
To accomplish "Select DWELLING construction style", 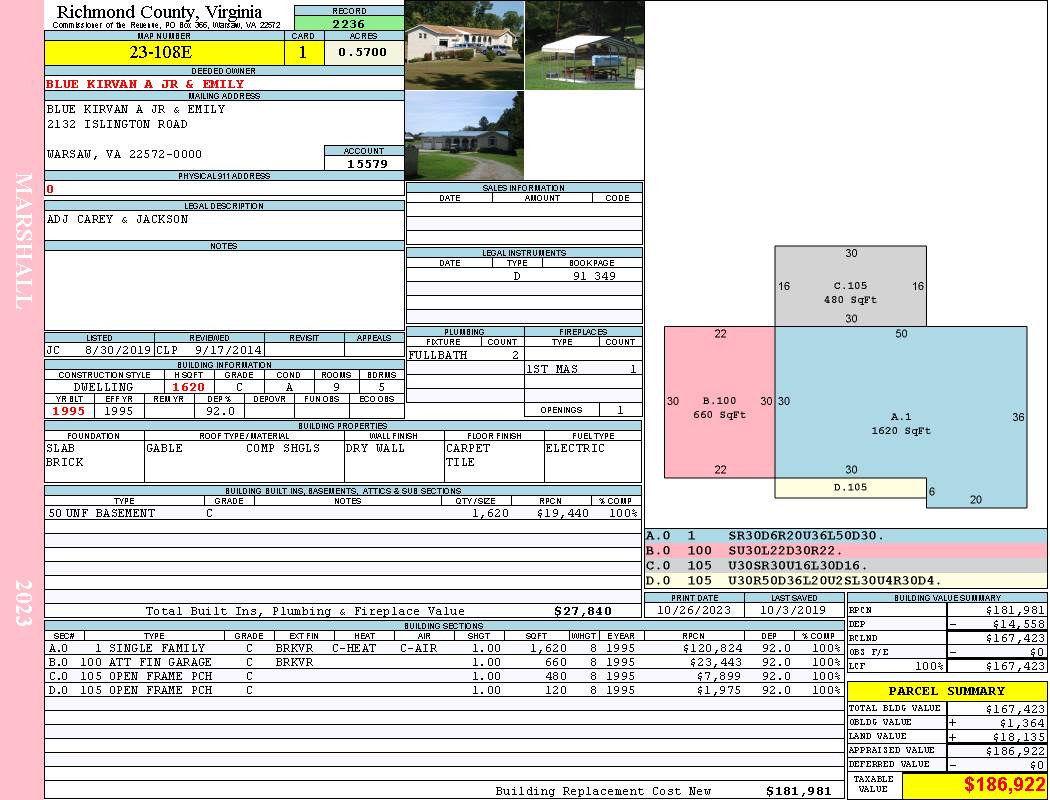I will [103, 388].
